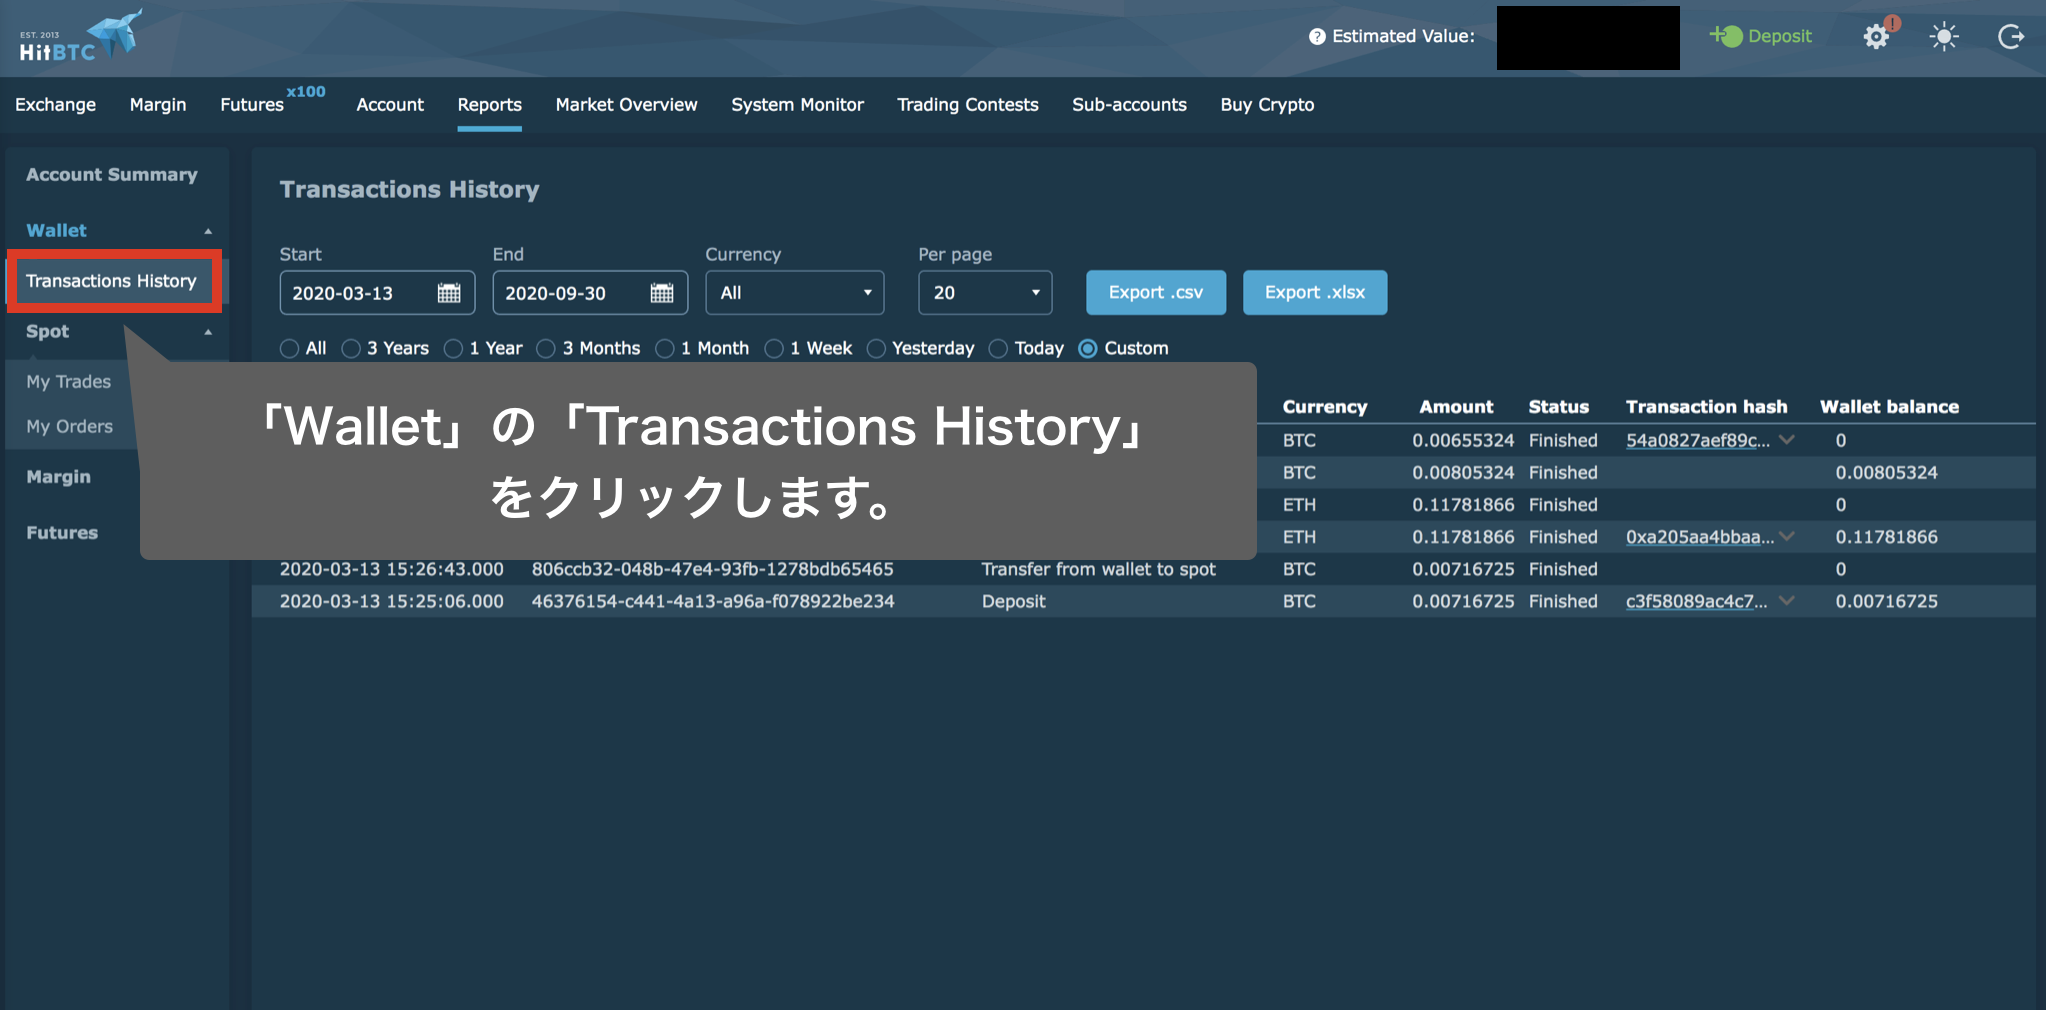Open the Trading Contests tab

click(x=968, y=105)
